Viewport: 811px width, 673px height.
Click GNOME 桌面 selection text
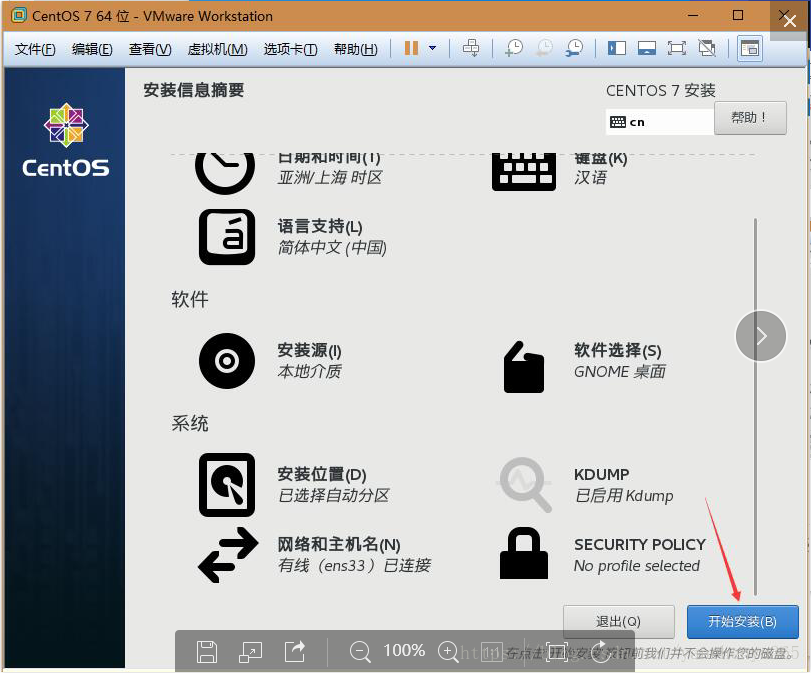[620, 371]
